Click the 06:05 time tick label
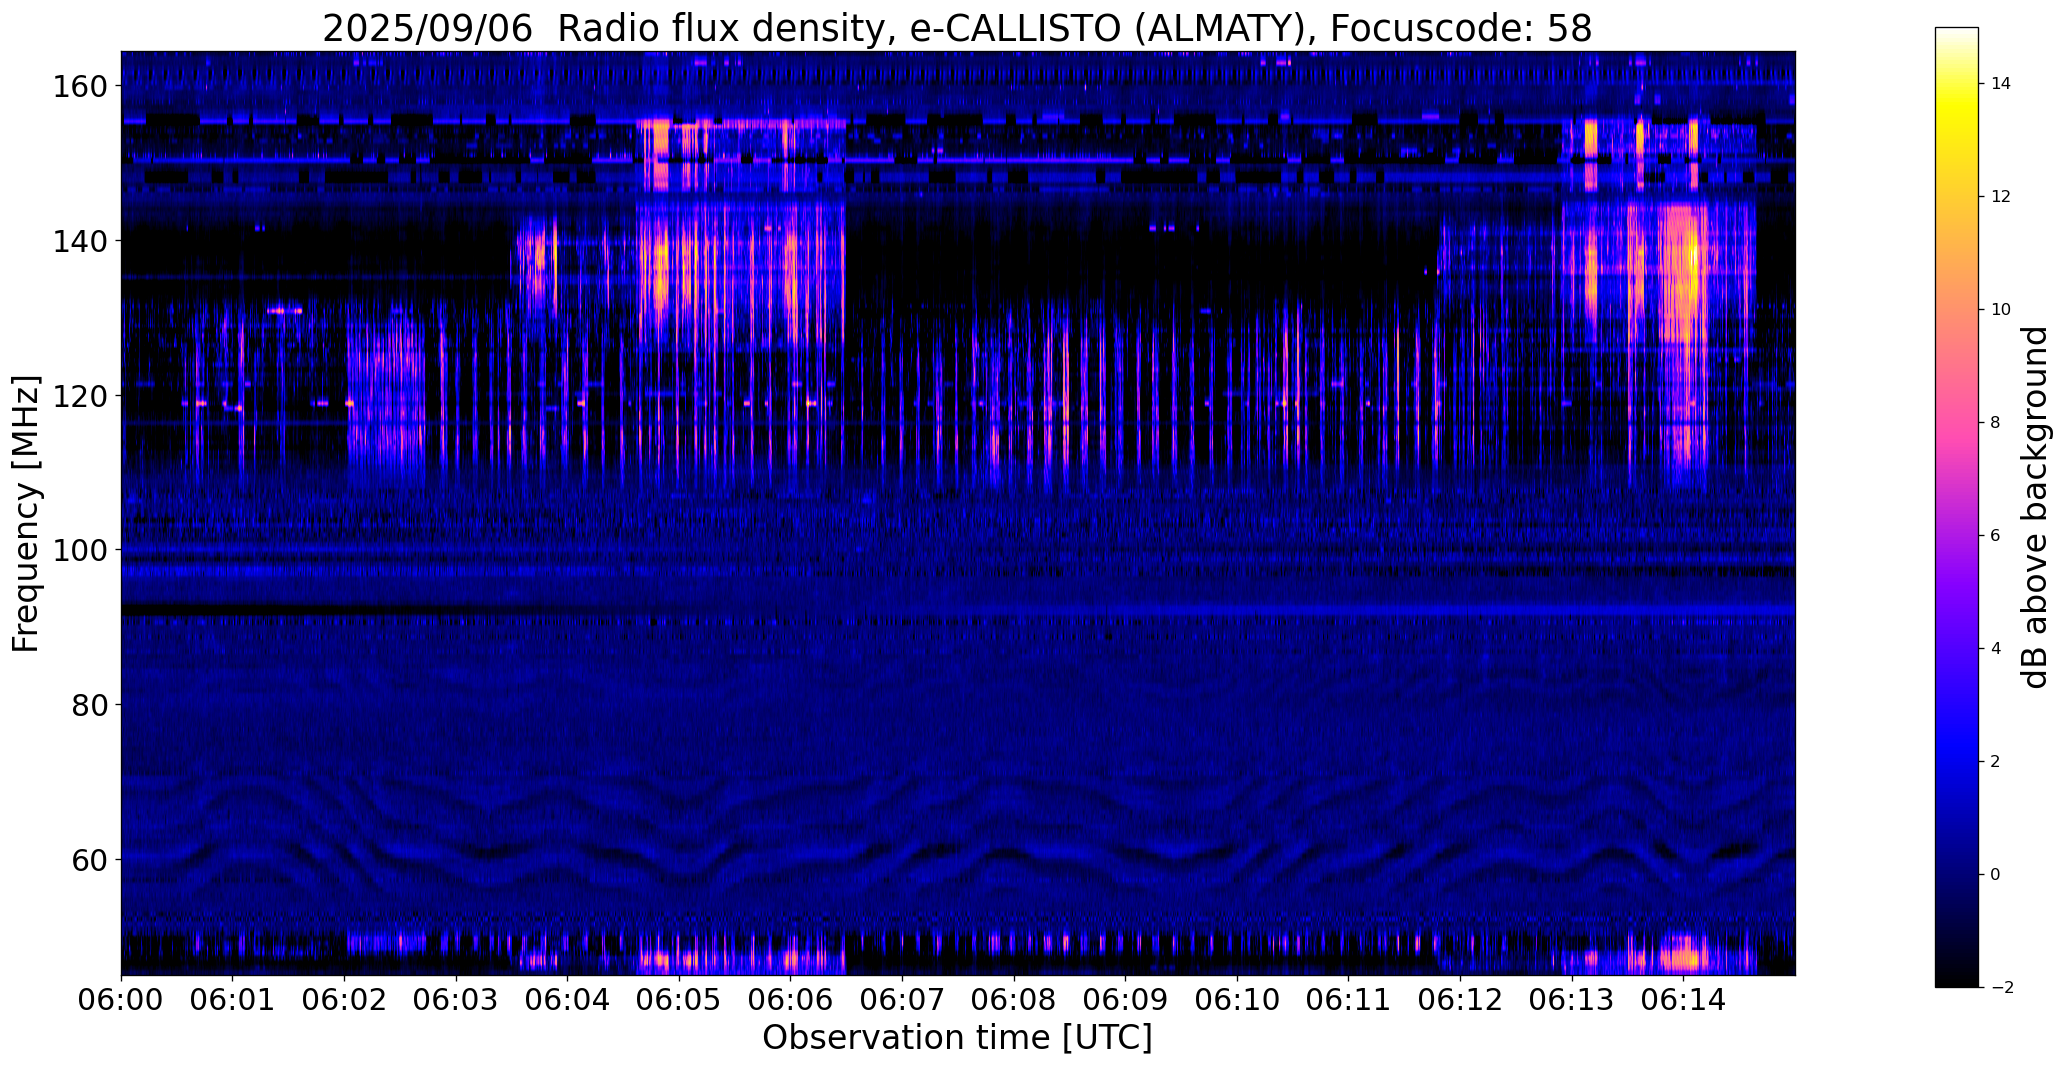Image resolution: width=2066 pixels, height=1067 pixels. pyautogui.click(x=679, y=1000)
